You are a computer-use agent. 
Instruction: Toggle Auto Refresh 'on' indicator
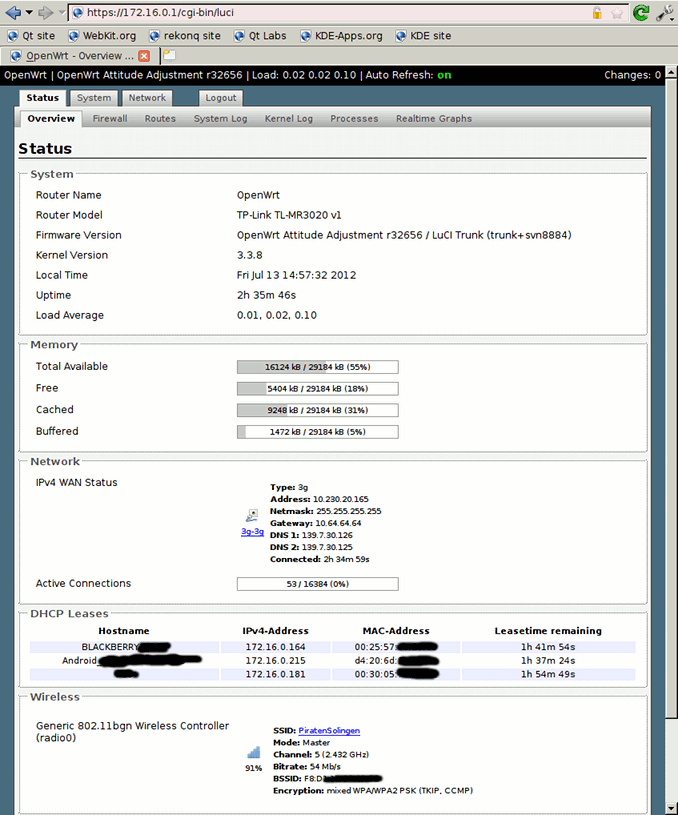(444, 75)
